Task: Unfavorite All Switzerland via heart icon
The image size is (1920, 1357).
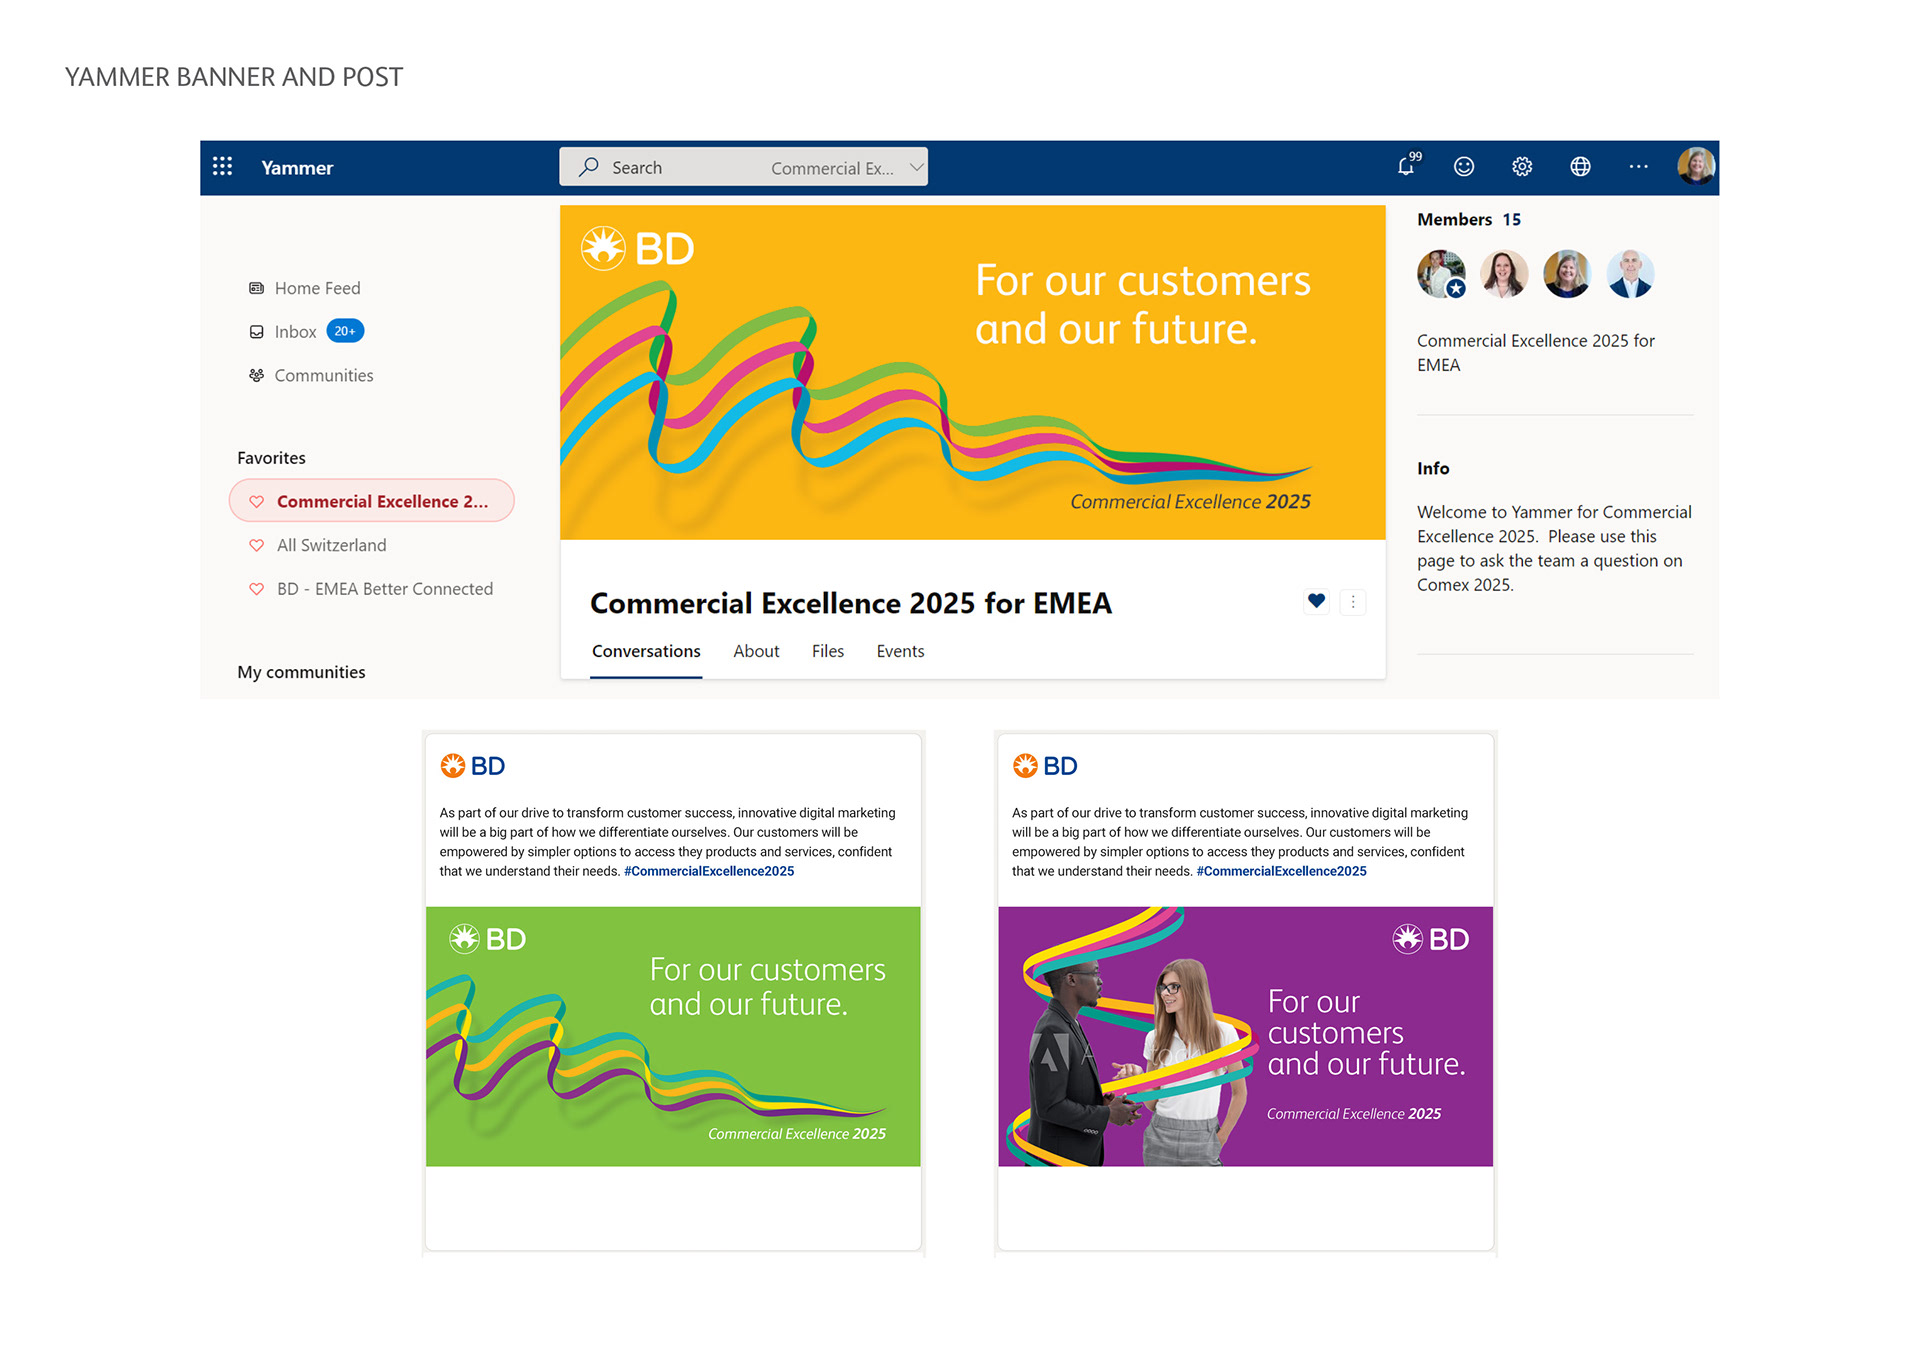Action: pos(257,545)
